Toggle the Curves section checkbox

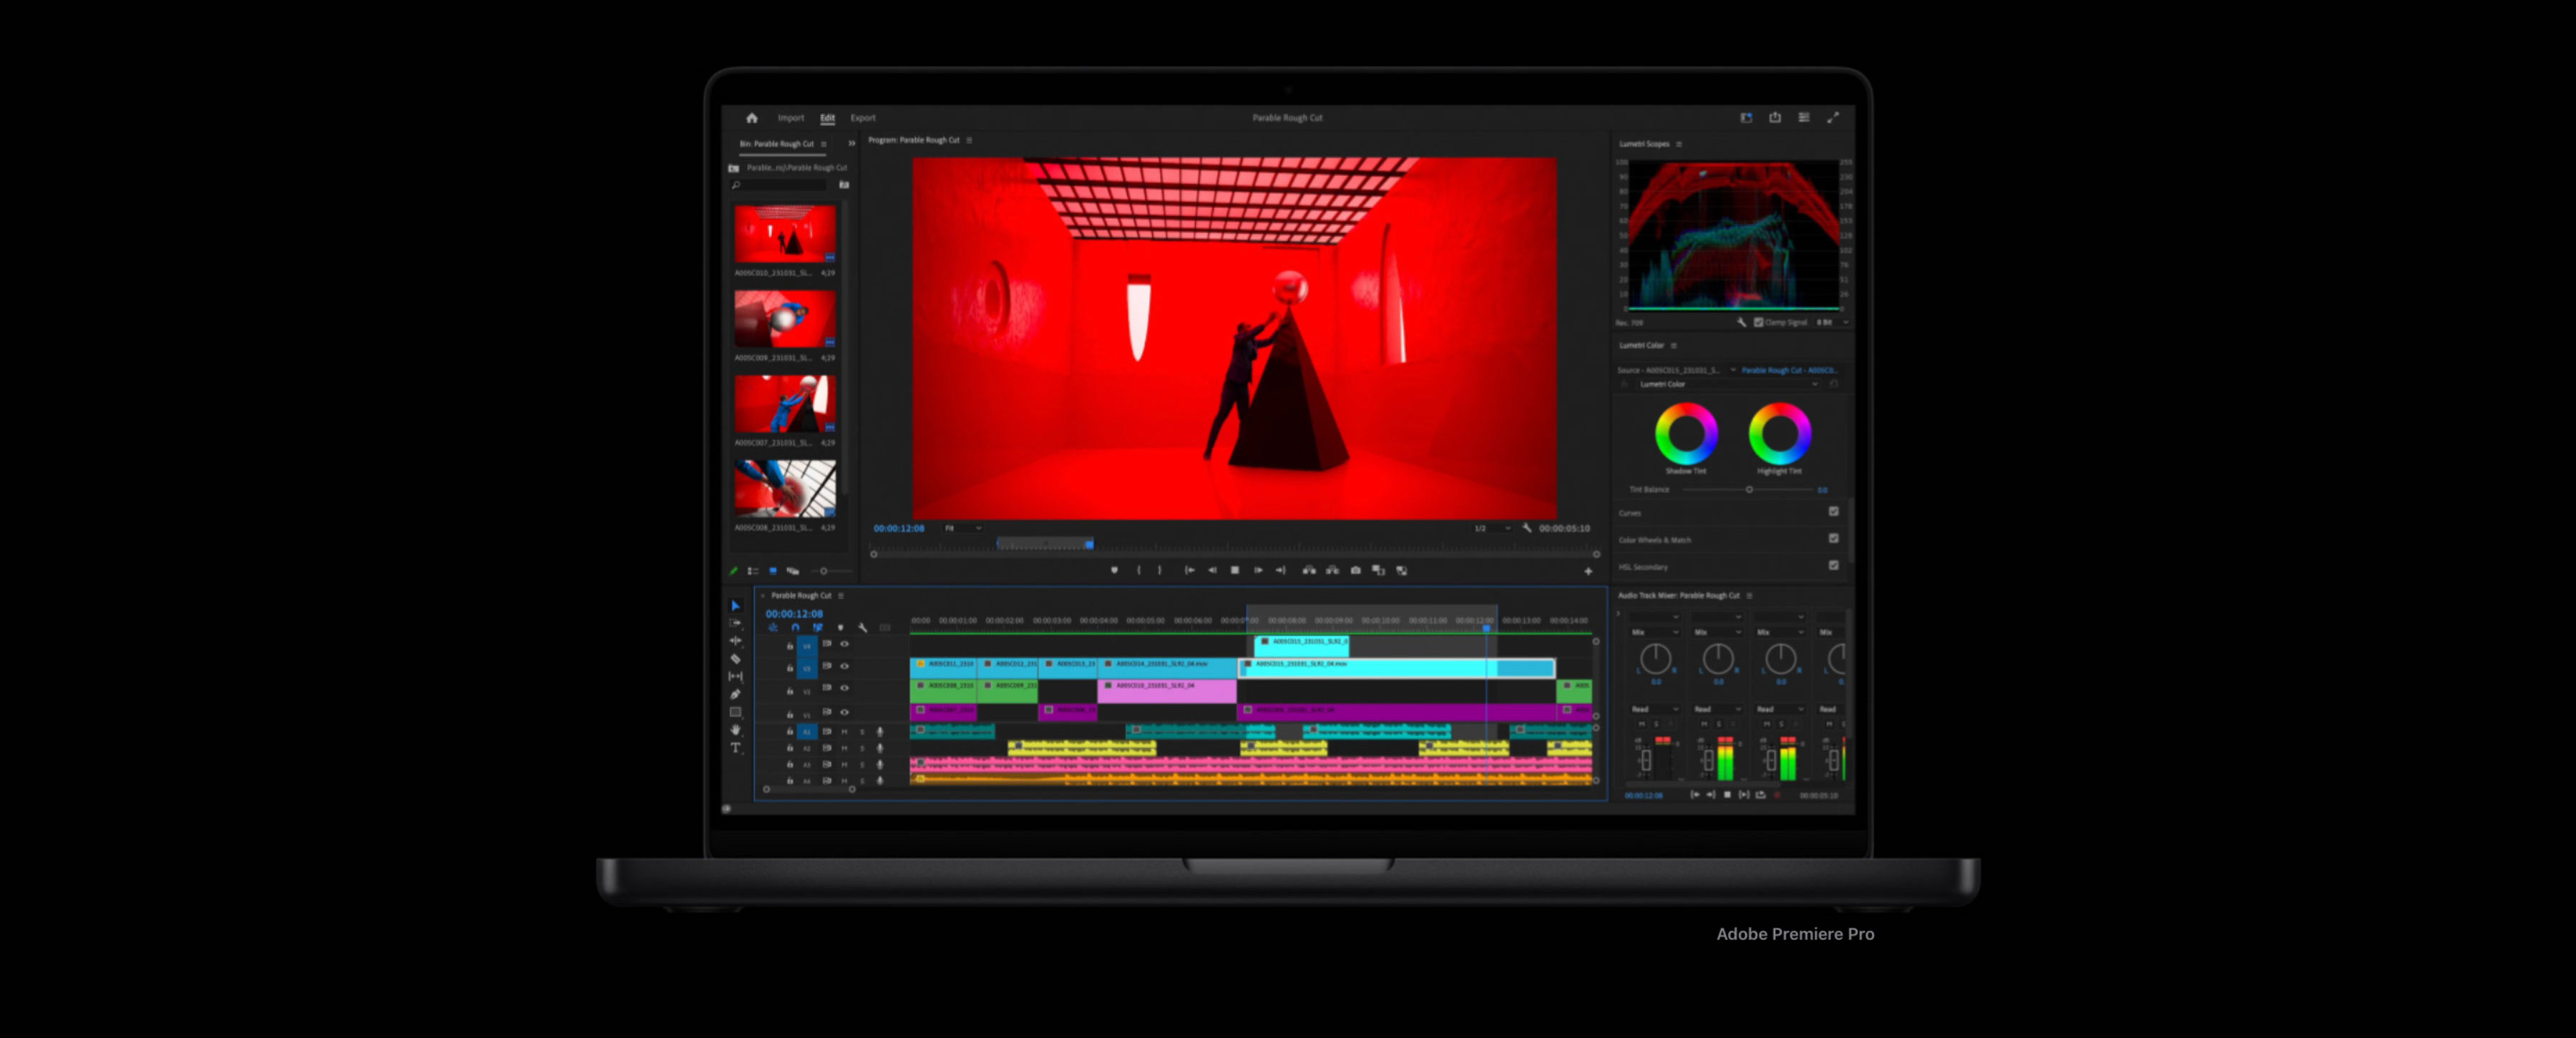1834,512
